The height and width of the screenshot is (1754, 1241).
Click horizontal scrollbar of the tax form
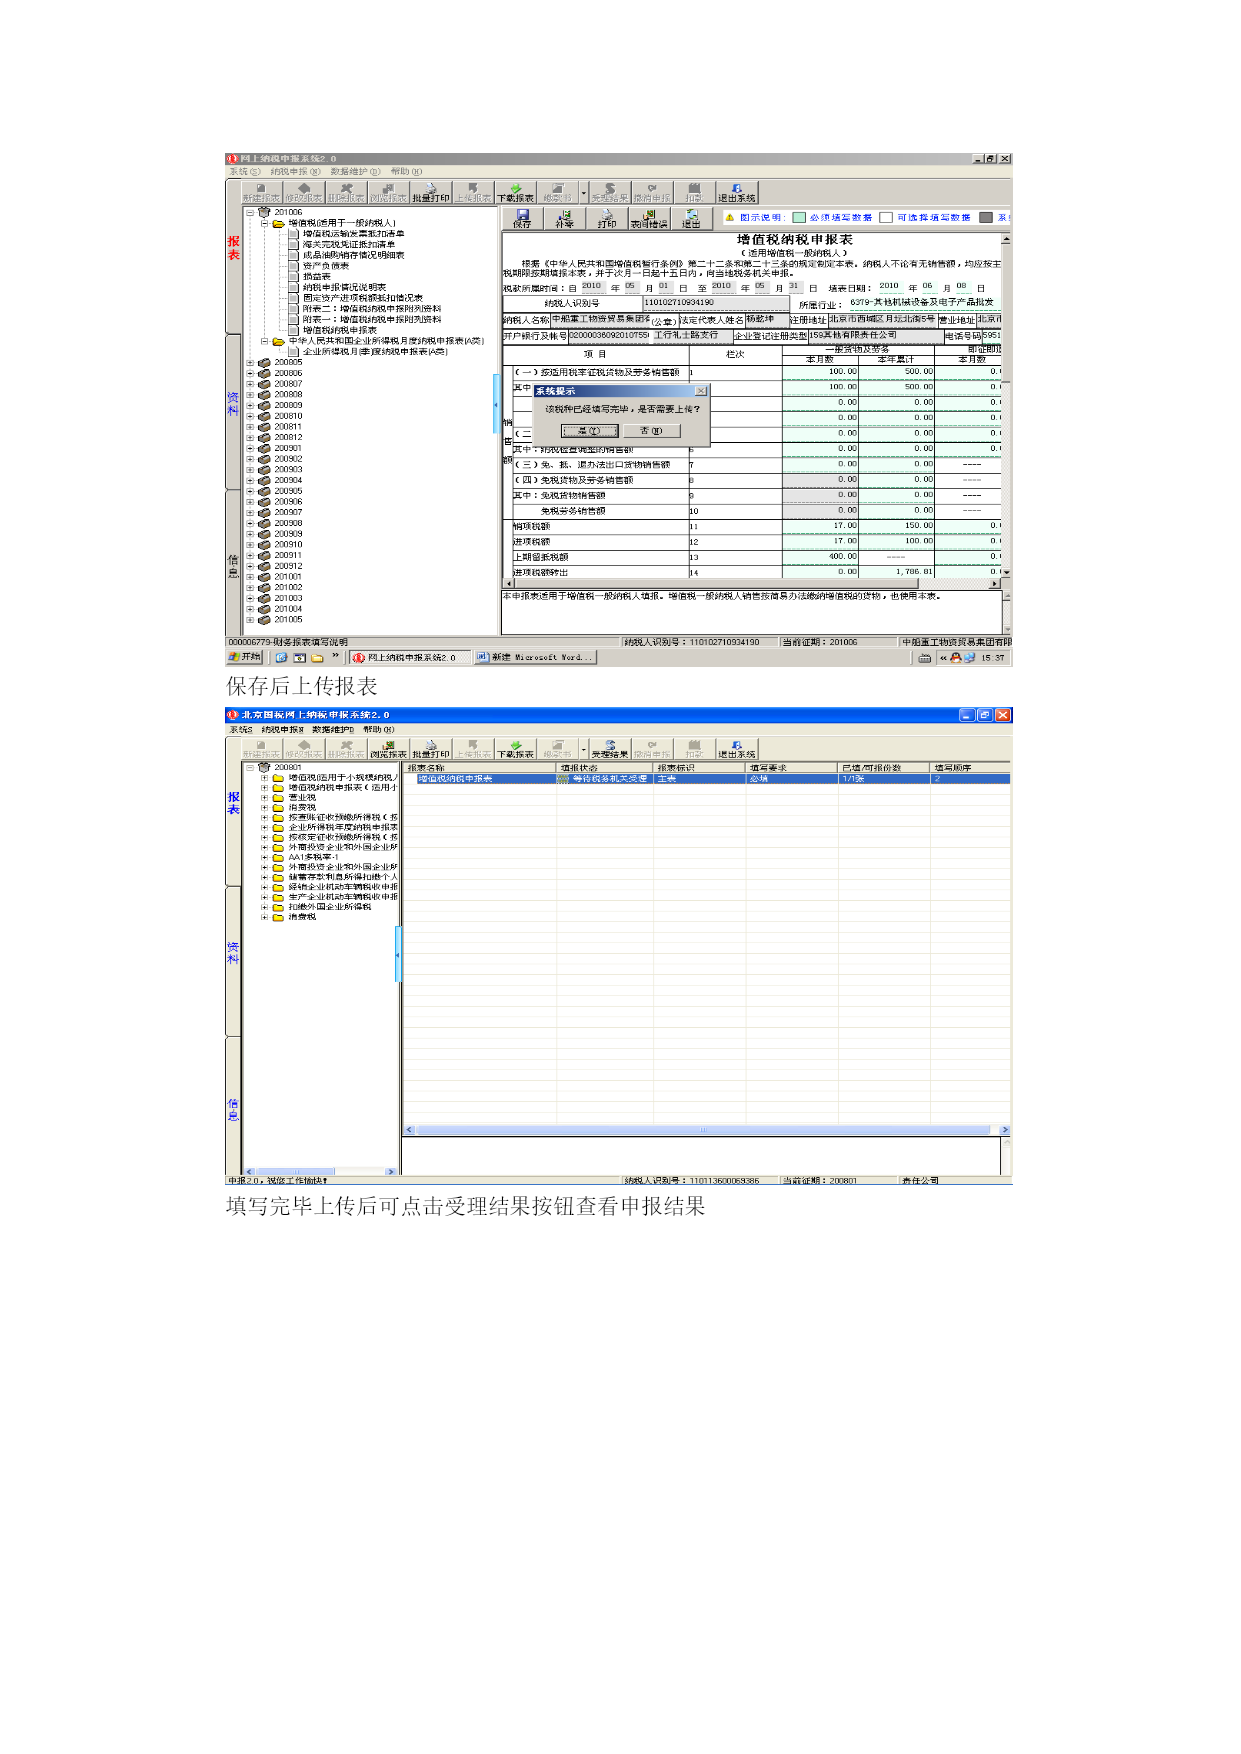(x=751, y=583)
